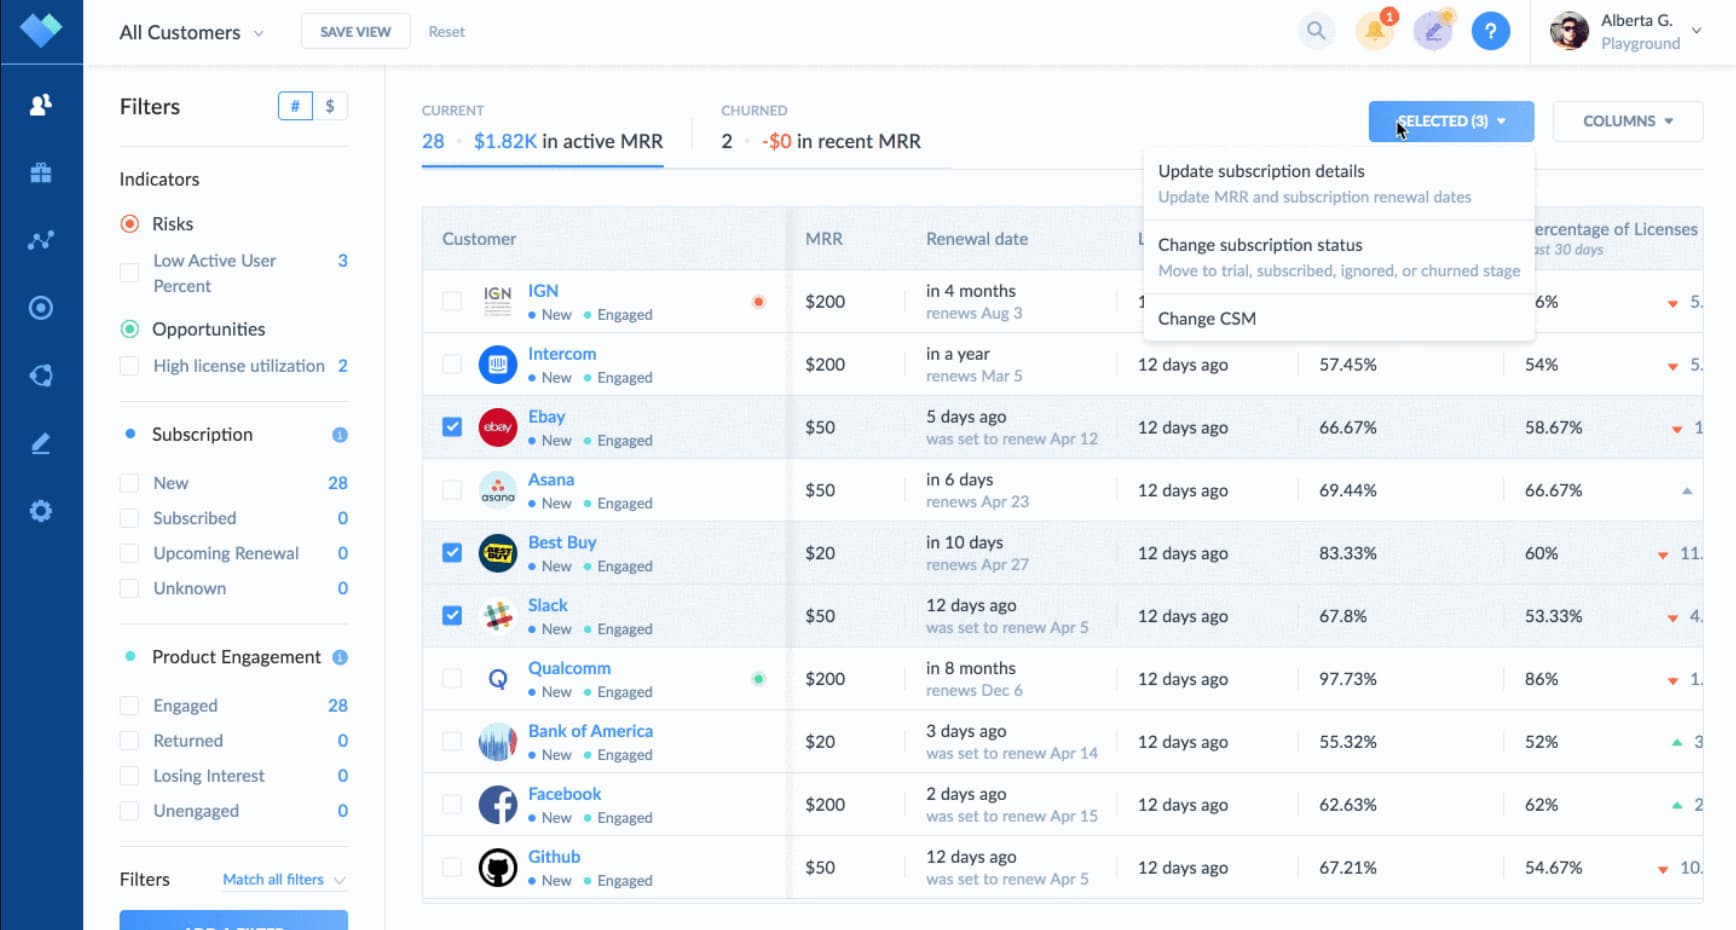Click the Github company logo
The width and height of the screenshot is (1736, 930).
pyautogui.click(x=497, y=867)
